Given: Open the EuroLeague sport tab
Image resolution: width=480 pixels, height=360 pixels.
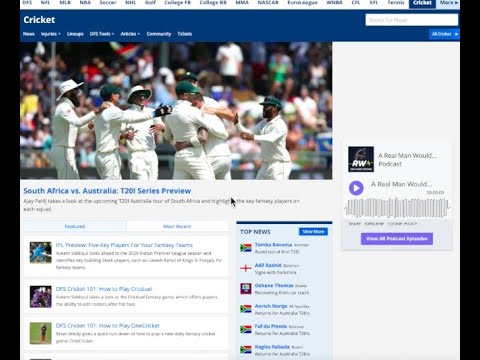Looking at the screenshot, I should pos(303,3).
